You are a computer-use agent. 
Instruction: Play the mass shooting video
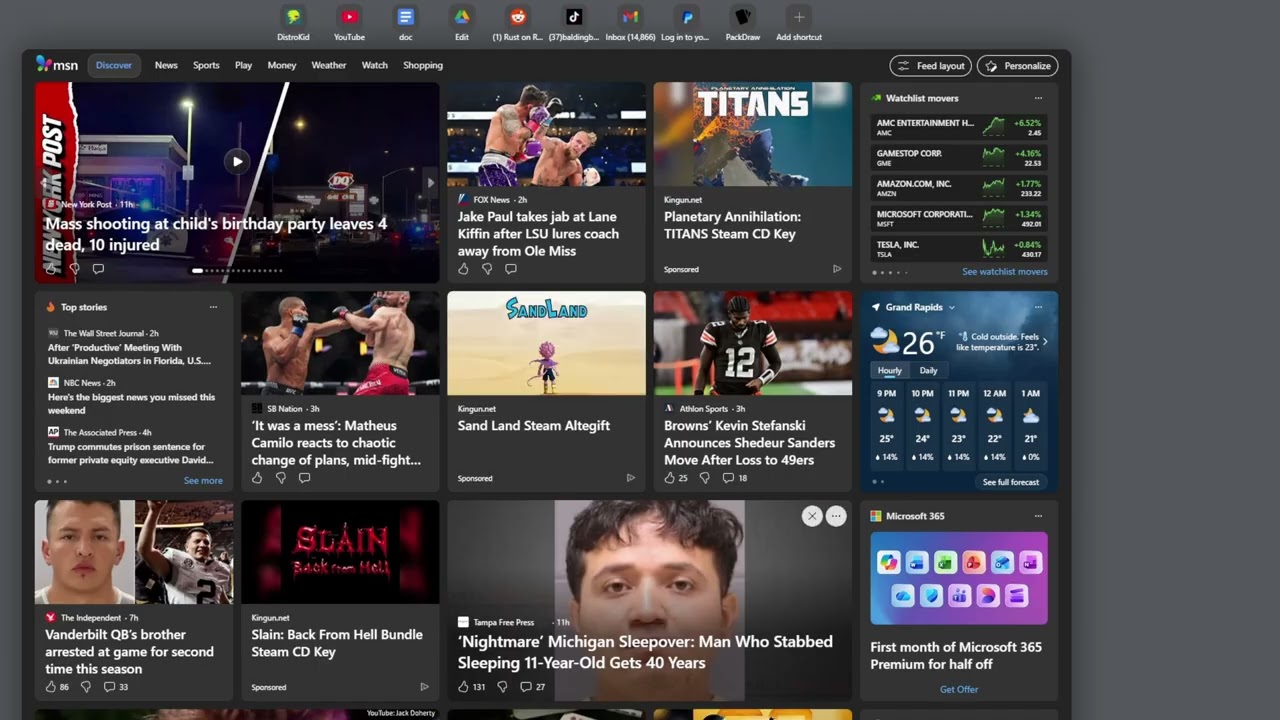click(x=237, y=161)
